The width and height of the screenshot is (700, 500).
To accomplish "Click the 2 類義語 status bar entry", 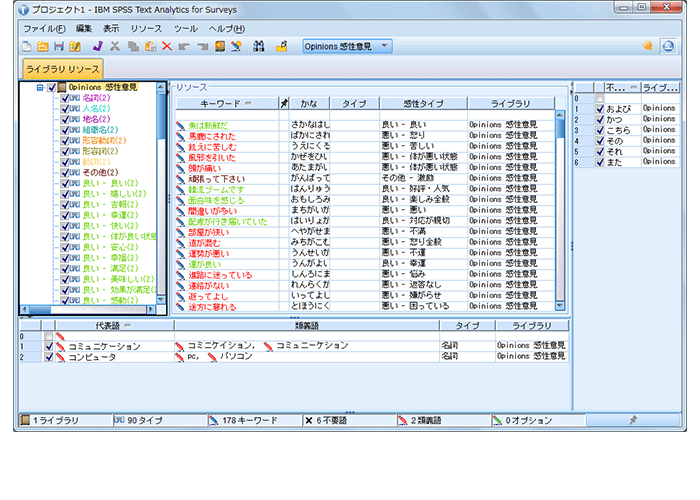I will 443,420.
